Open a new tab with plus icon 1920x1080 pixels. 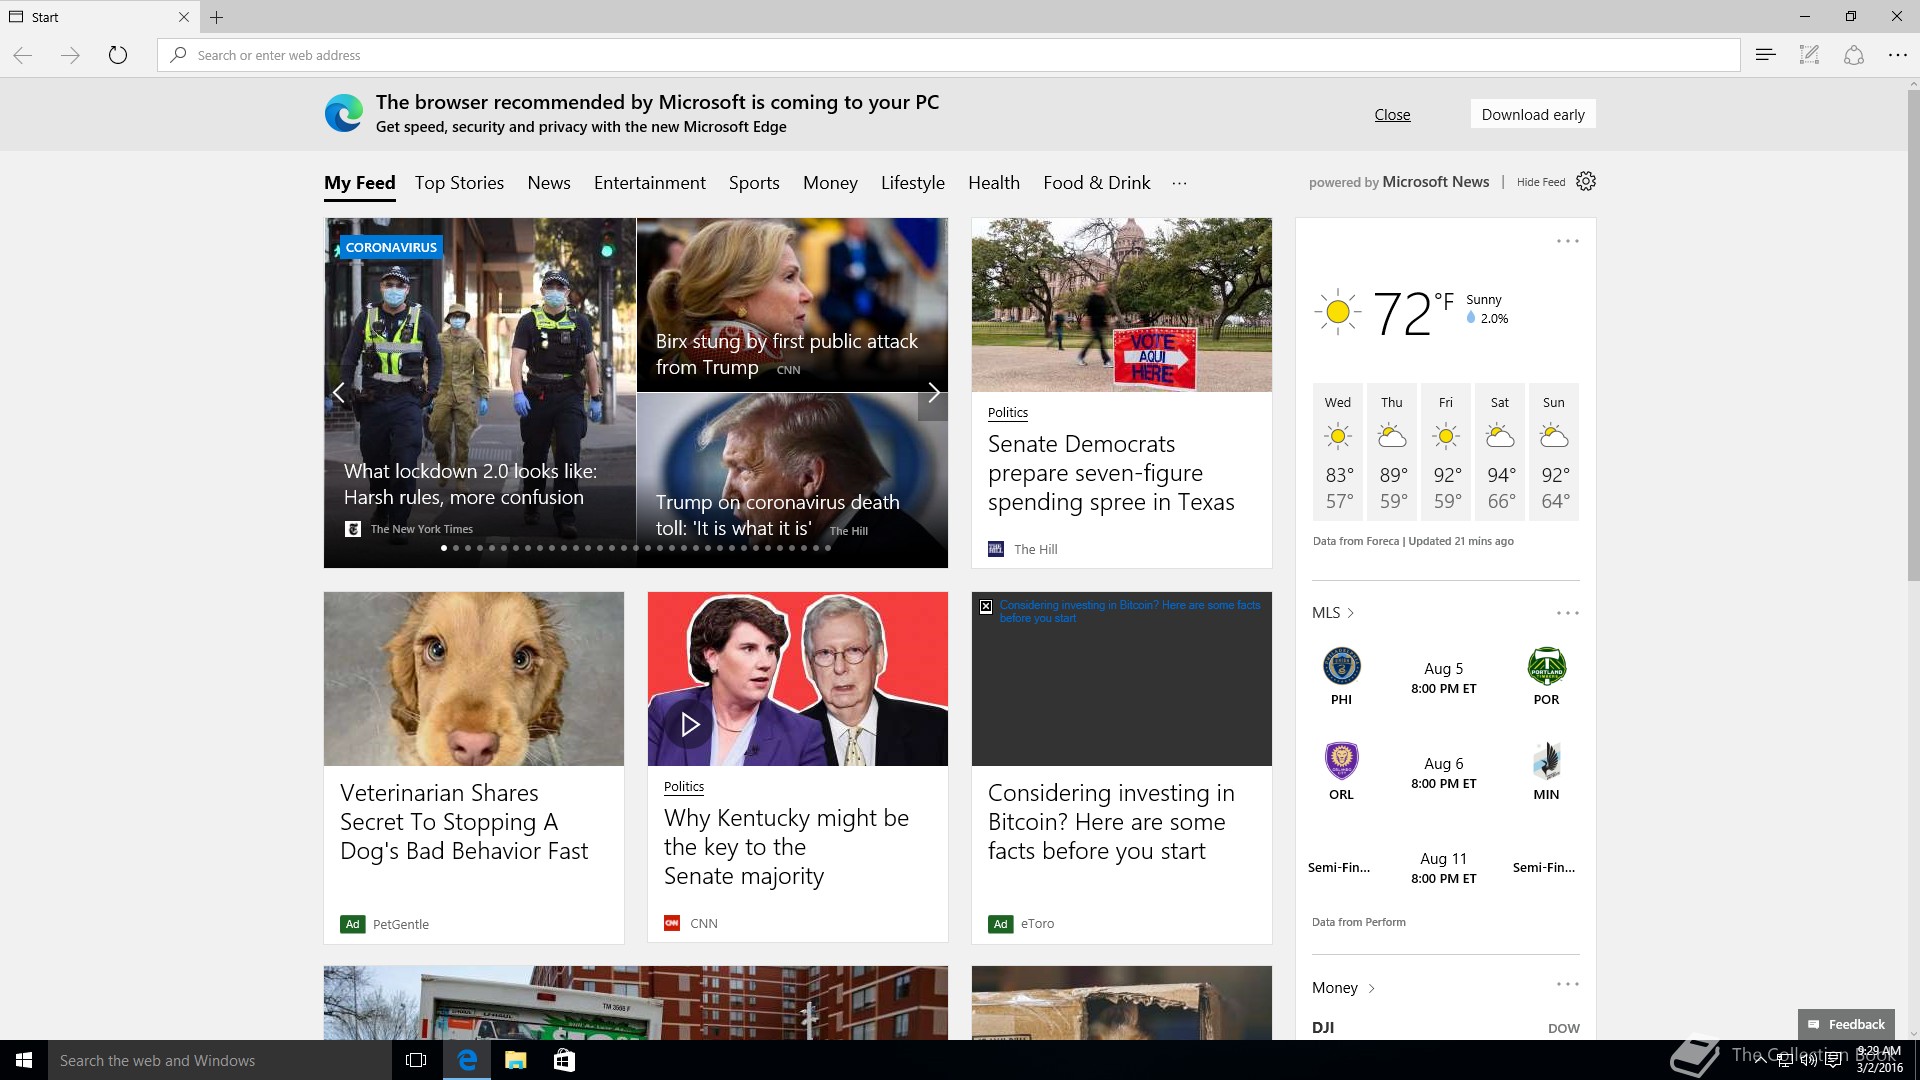coord(217,17)
